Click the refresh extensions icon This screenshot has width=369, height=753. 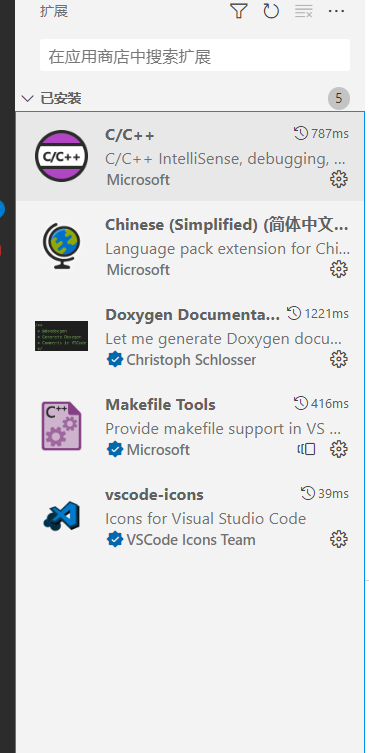coord(271,11)
